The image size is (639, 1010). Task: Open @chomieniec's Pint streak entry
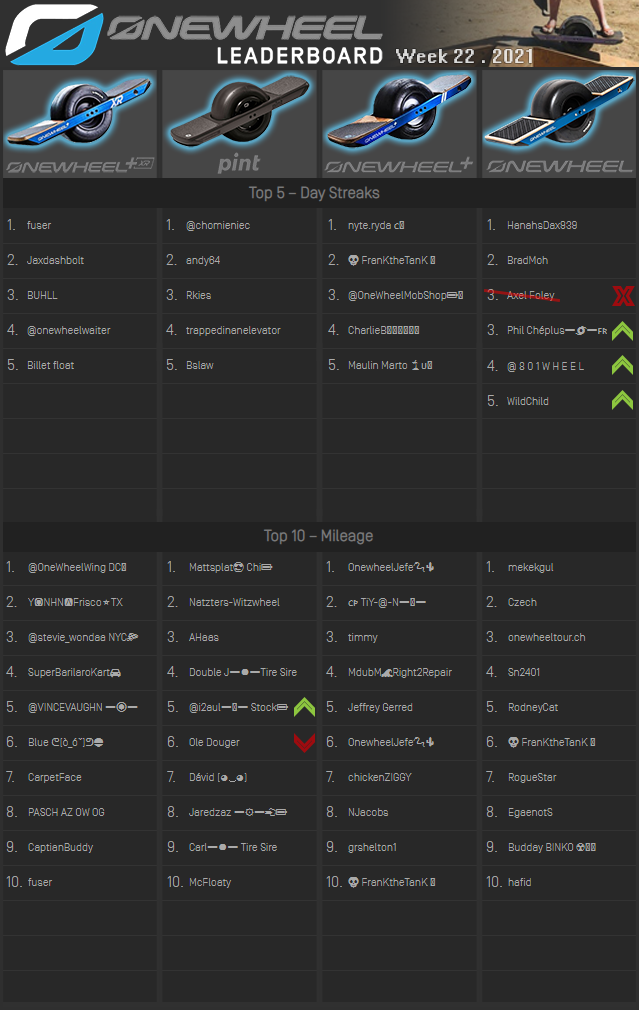[x=218, y=226]
